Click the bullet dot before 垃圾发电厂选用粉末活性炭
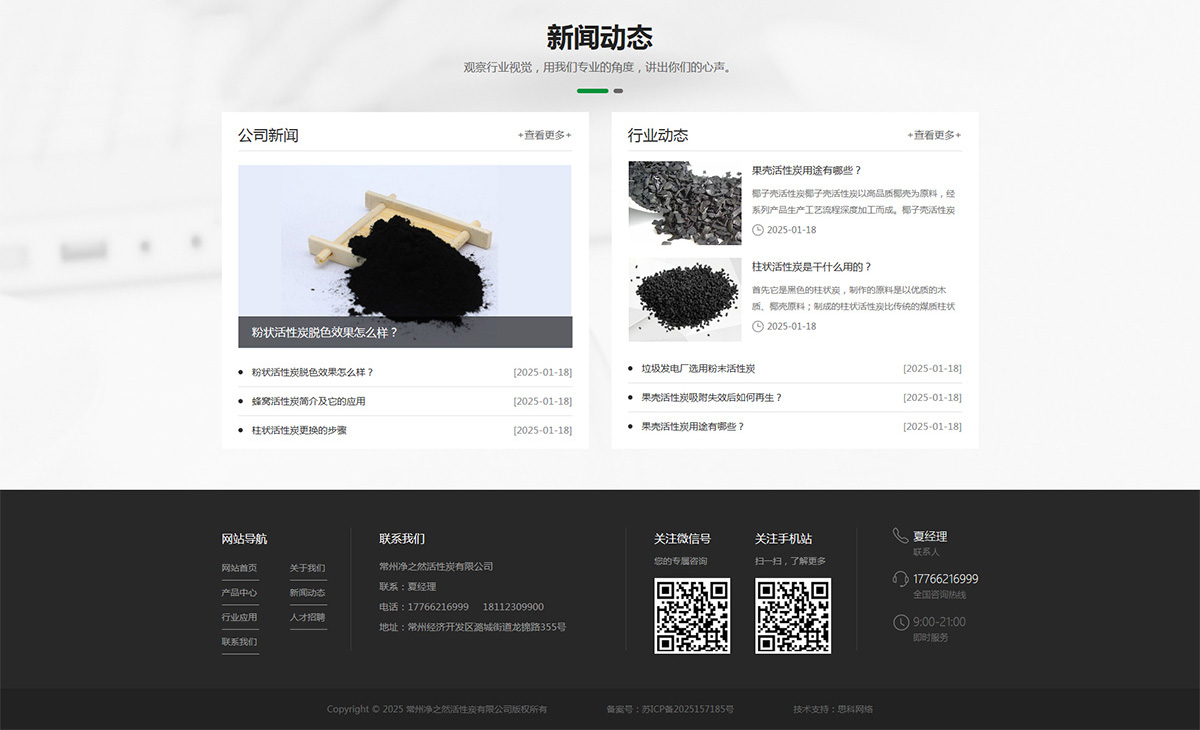1200x730 pixels. [x=629, y=368]
